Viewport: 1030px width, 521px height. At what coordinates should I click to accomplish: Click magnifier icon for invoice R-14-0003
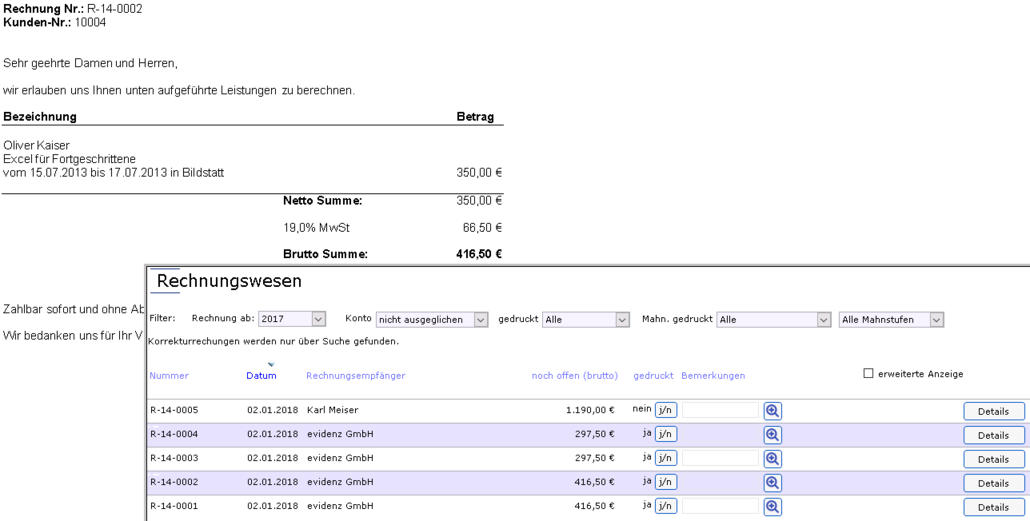tap(772, 459)
